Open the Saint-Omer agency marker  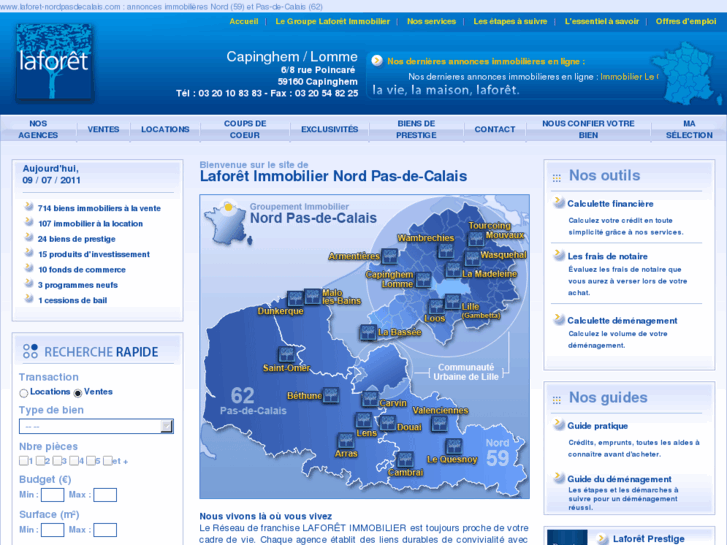pyautogui.click(x=286, y=355)
